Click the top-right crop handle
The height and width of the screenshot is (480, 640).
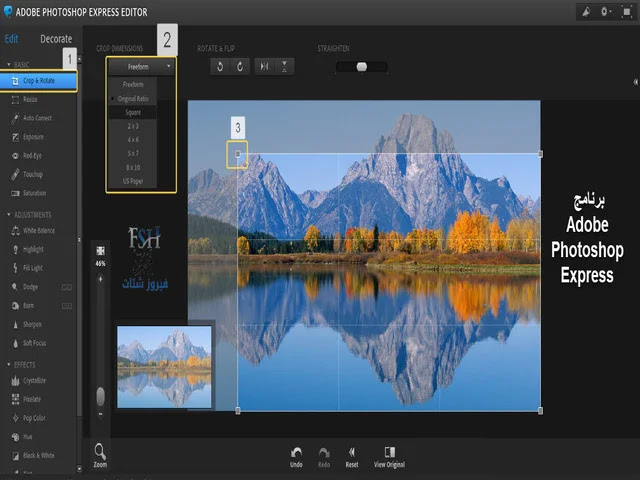tap(540, 154)
